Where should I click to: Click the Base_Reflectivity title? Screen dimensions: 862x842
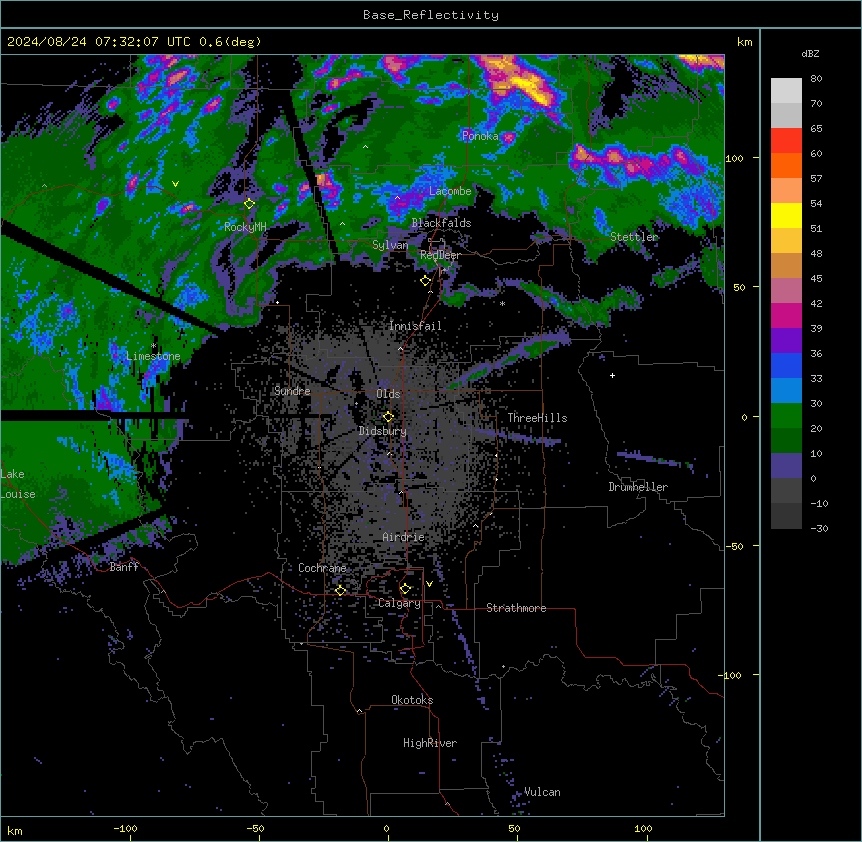(431, 15)
